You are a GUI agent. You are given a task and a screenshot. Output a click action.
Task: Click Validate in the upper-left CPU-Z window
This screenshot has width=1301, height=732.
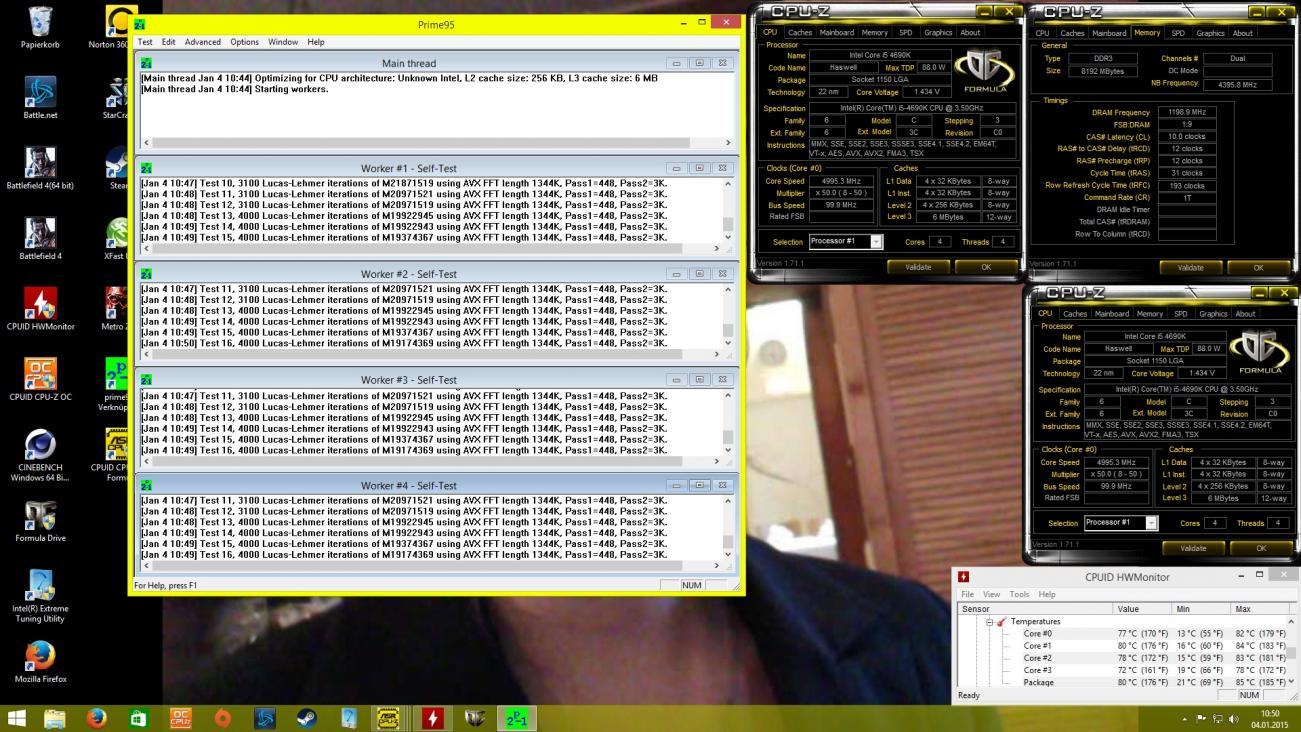(x=918, y=267)
